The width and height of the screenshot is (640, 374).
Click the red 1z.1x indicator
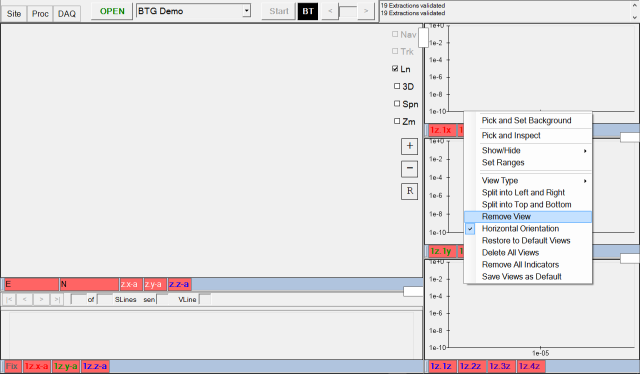pos(441,130)
